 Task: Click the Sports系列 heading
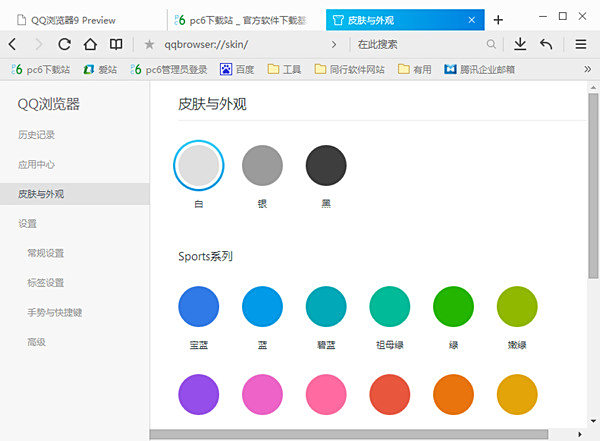click(x=205, y=256)
